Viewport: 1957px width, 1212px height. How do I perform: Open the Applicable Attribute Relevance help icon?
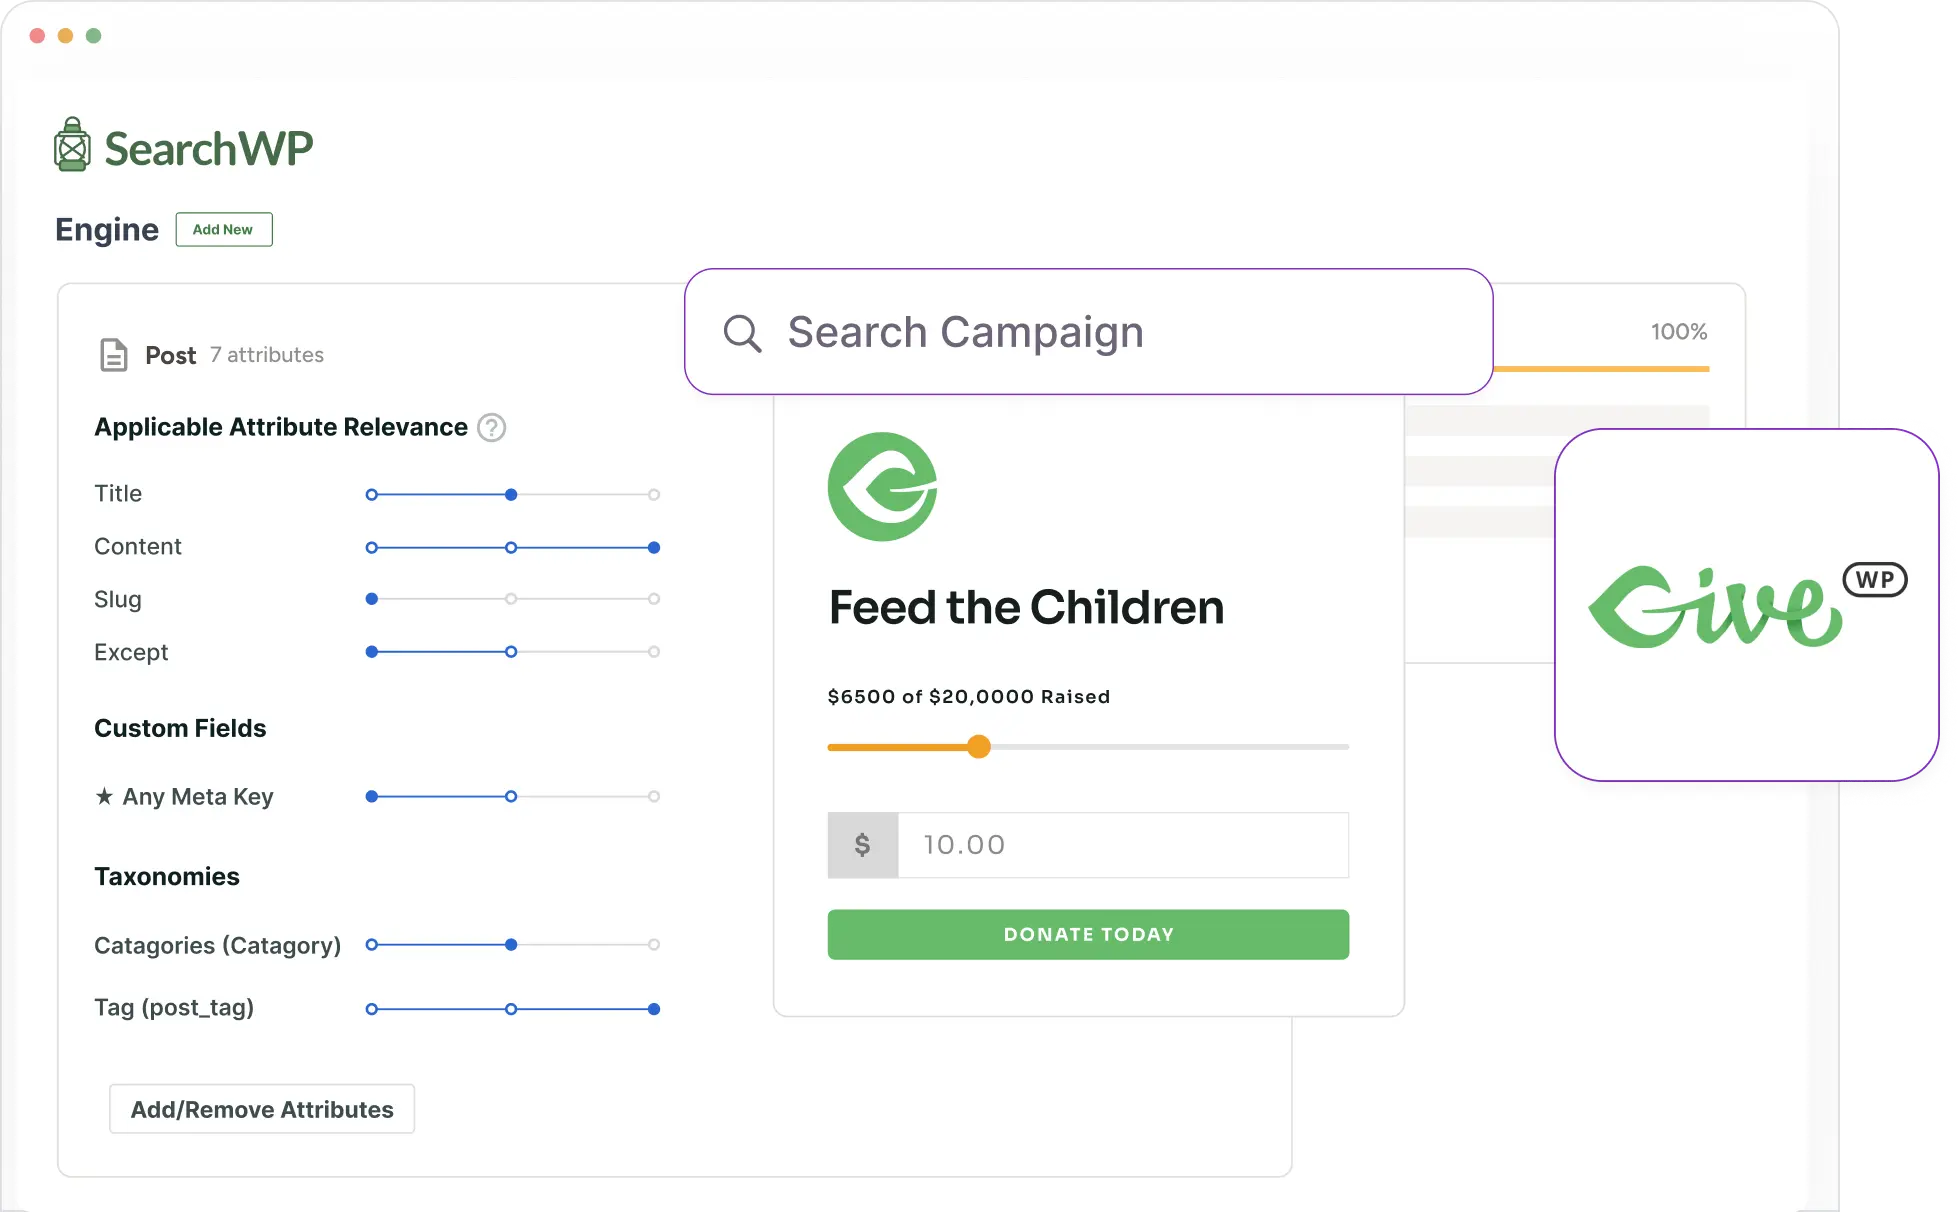click(491, 427)
